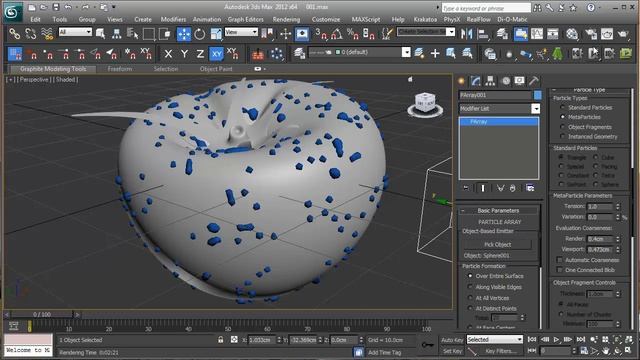Select Standard Particles radio button
Image resolution: width=640 pixels, height=360 pixels.
point(562,107)
